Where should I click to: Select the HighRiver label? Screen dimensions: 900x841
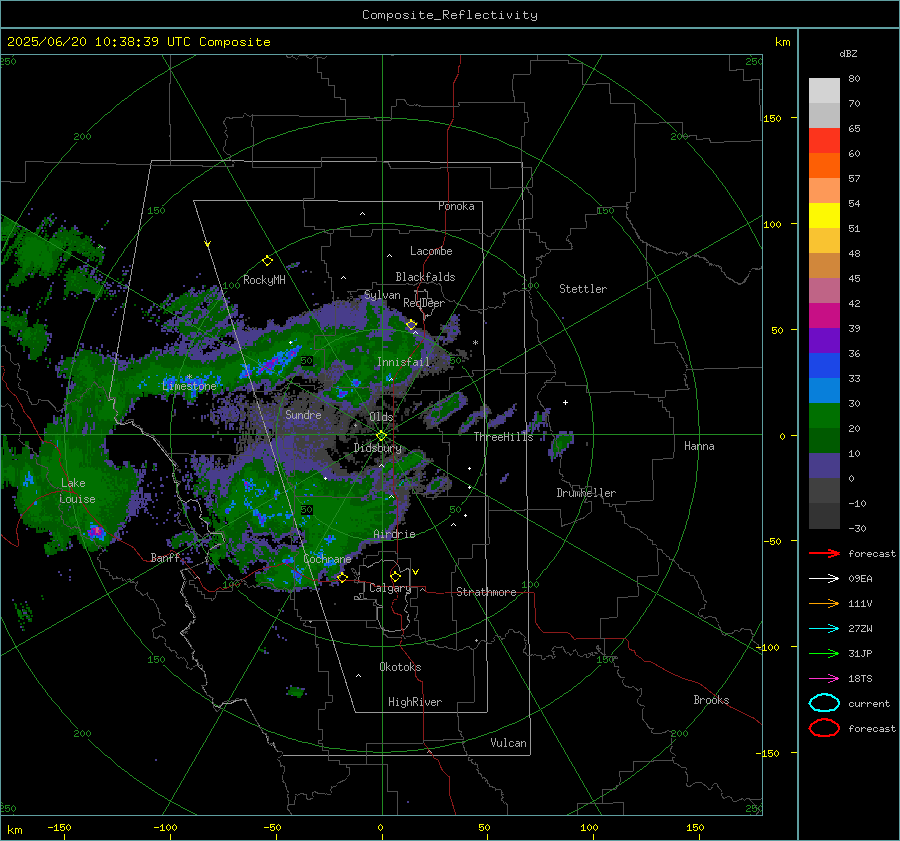click(415, 702)
